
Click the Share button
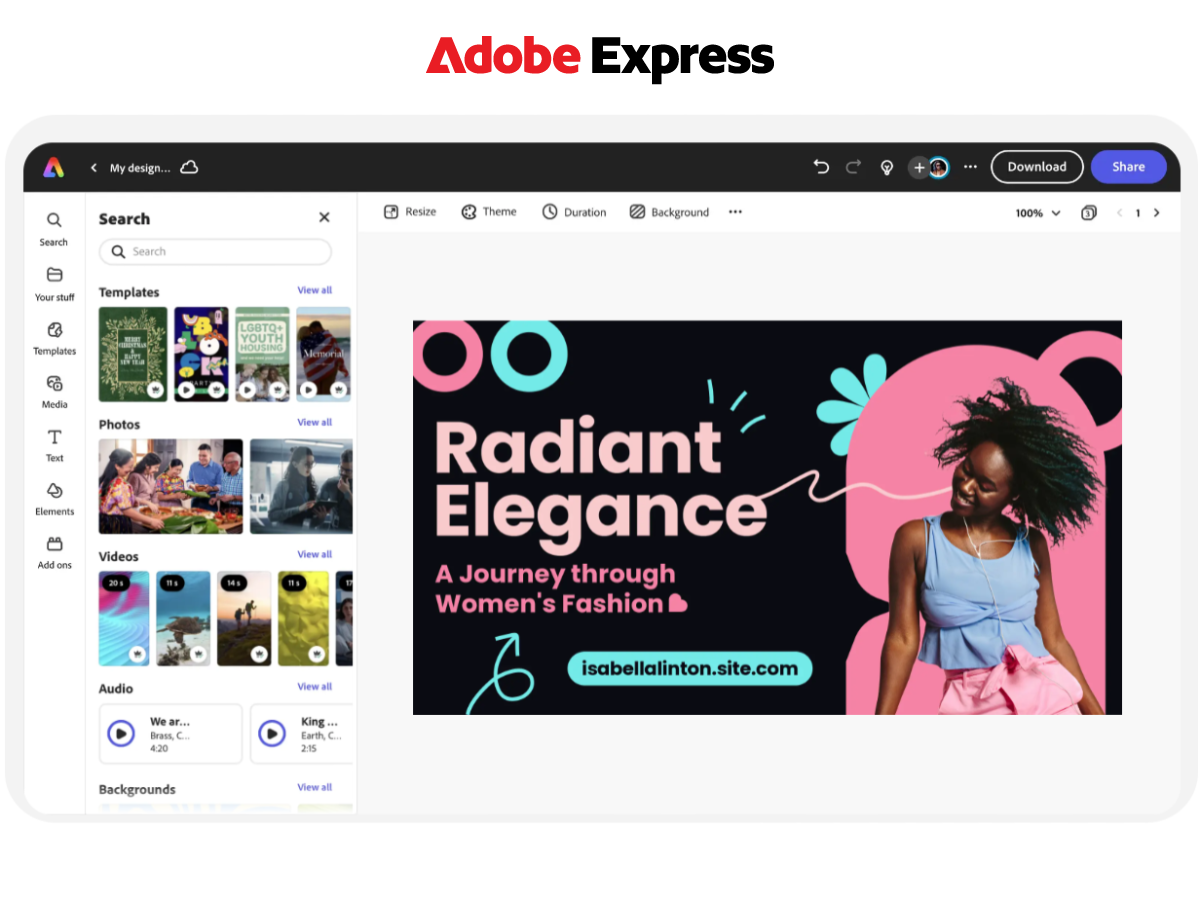coord(1128,167)
